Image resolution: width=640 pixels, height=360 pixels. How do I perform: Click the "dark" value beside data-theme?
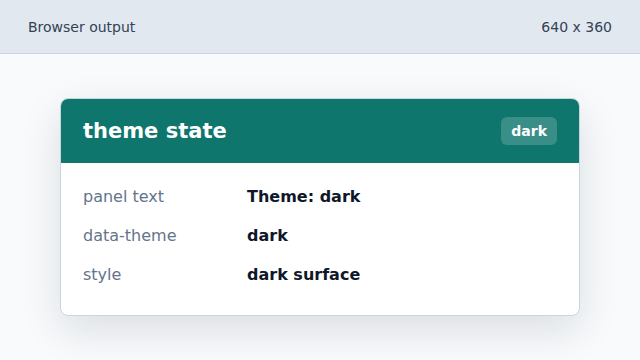(x=267, y=236)
